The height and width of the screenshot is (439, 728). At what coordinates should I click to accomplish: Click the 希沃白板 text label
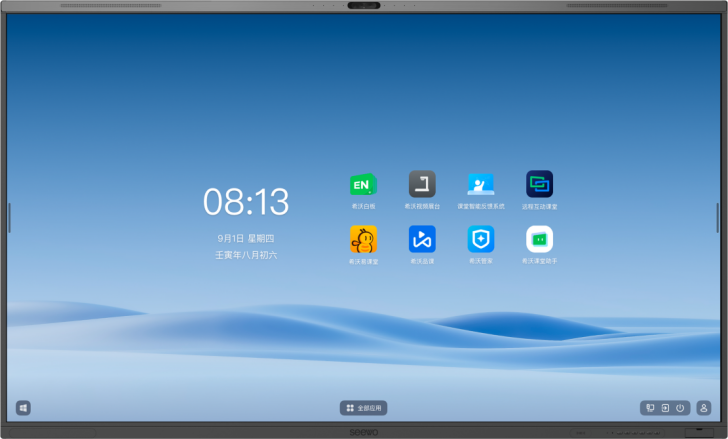coord(363,207)
